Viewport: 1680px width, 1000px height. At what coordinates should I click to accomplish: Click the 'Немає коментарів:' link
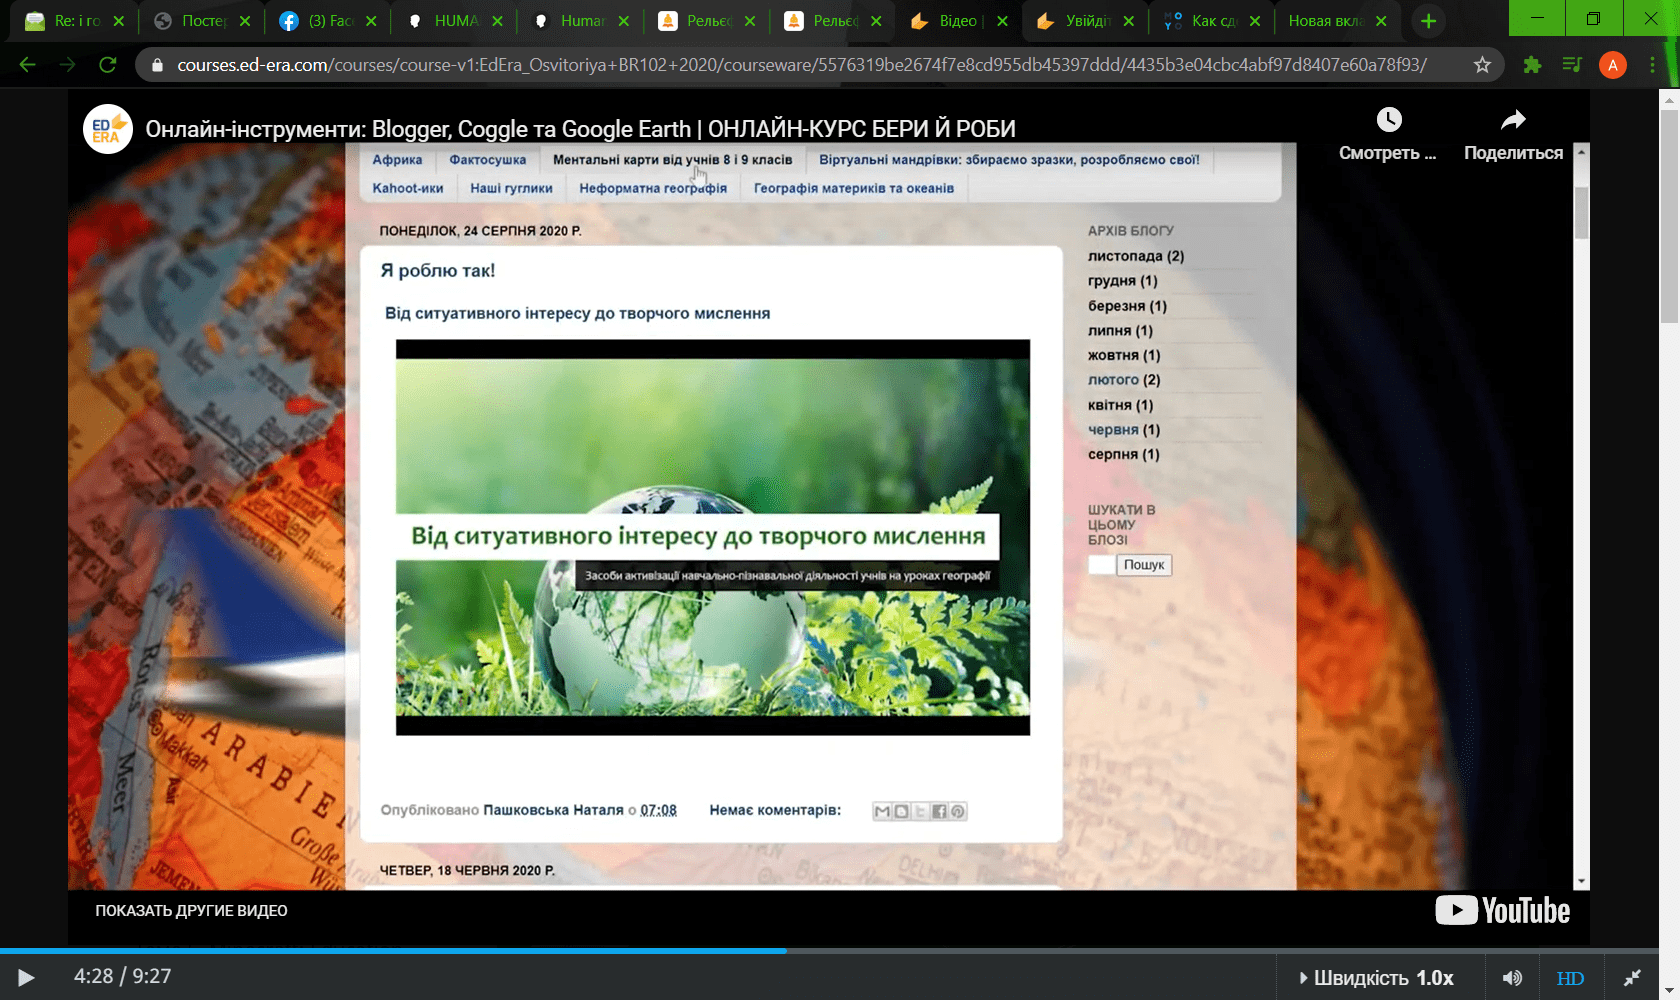coord(775,810)
